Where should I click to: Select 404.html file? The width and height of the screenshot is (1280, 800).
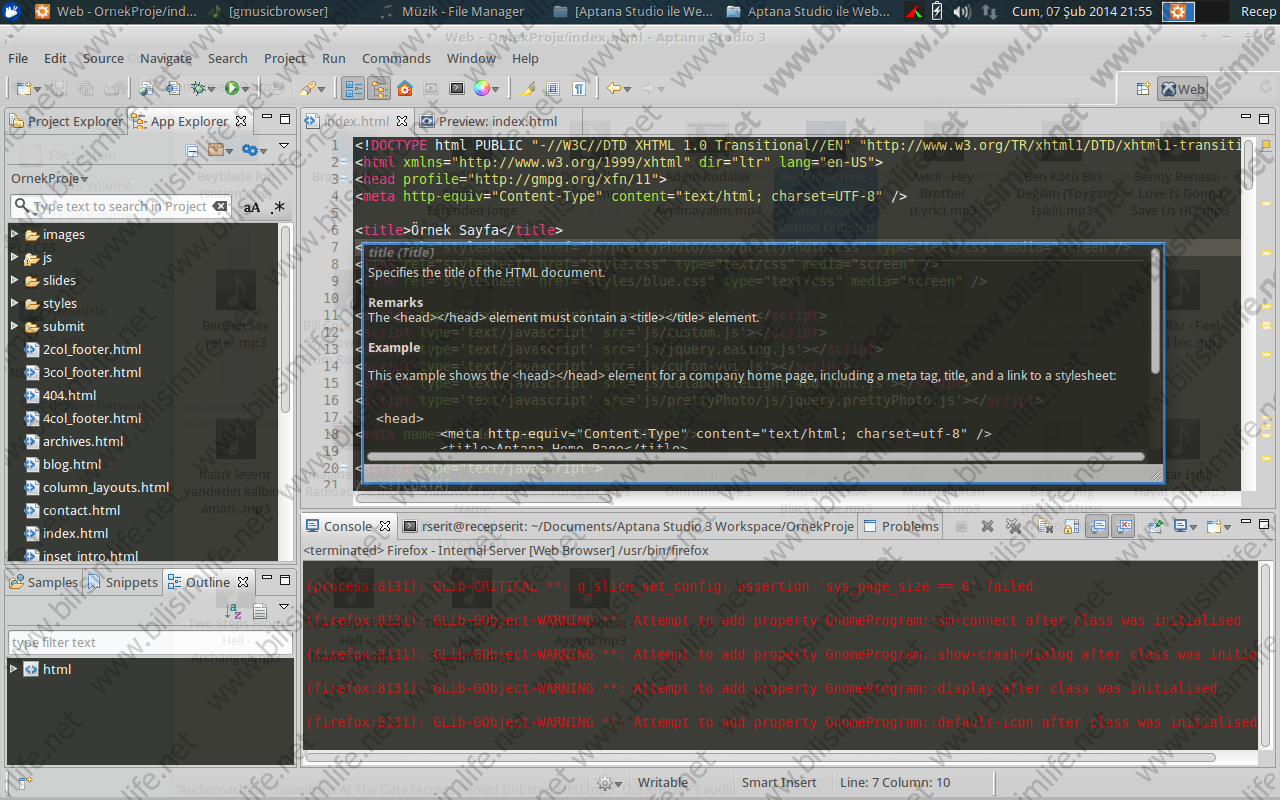click(69, 395)
